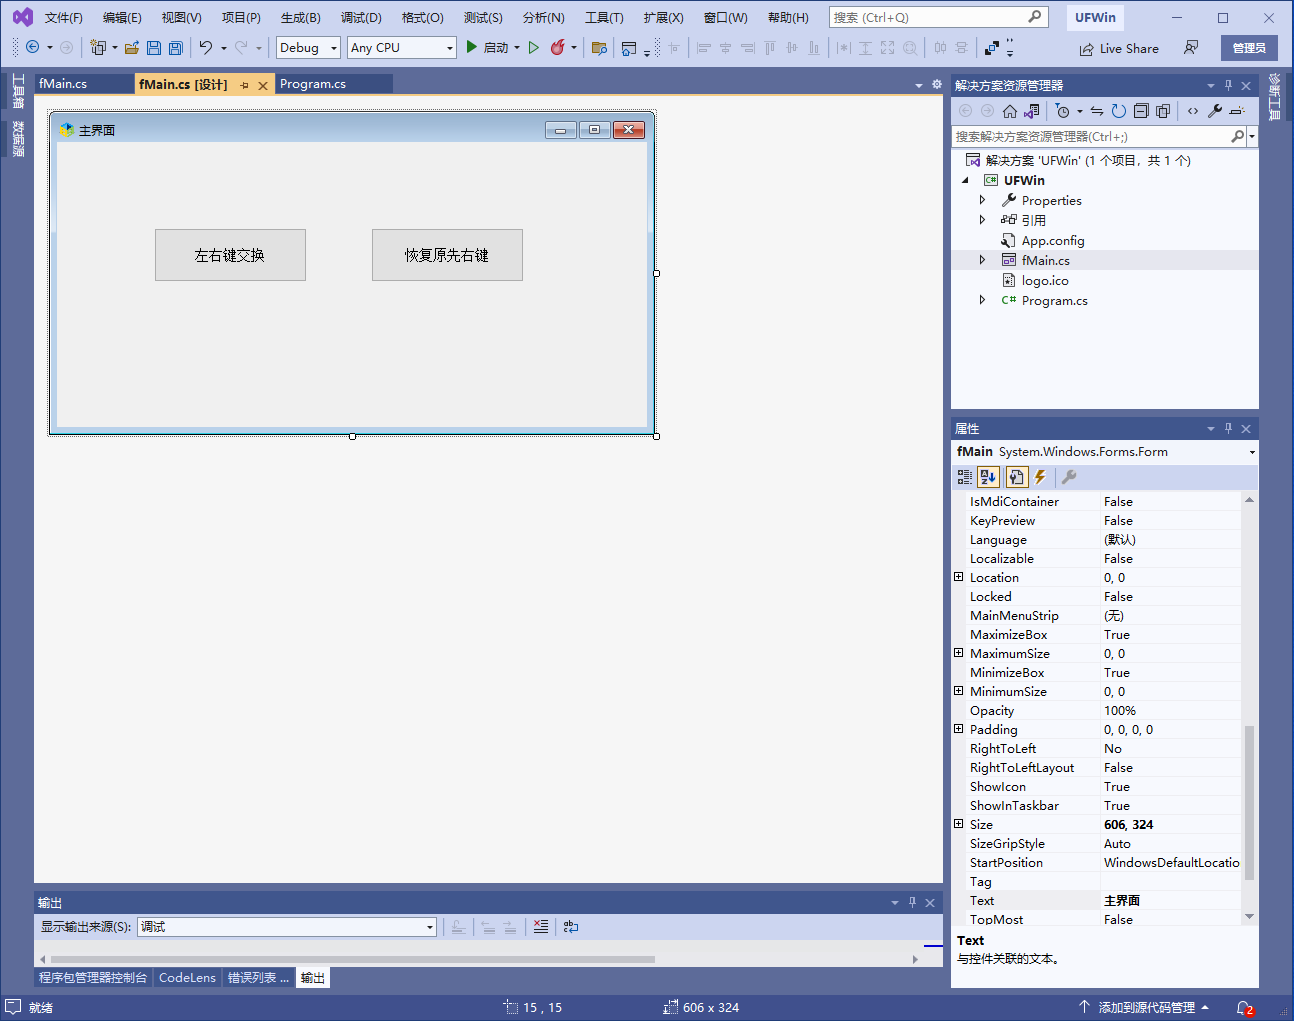This screenshot has width=1294, height=1021.
Task: Click the Pending Changes Filter clock icon
Action: (x=1063, y=111)
